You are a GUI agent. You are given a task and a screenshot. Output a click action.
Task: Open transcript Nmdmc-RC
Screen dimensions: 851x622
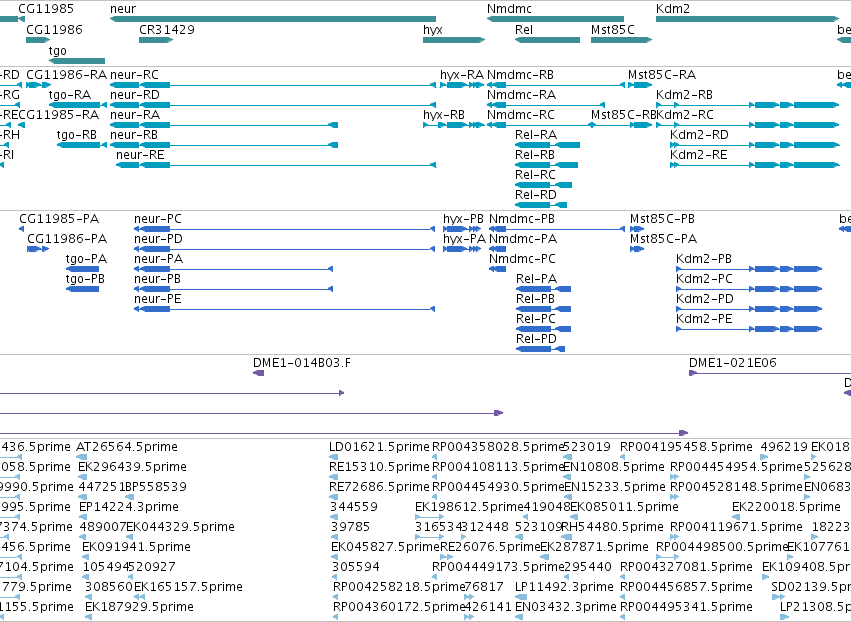point(520,115)
